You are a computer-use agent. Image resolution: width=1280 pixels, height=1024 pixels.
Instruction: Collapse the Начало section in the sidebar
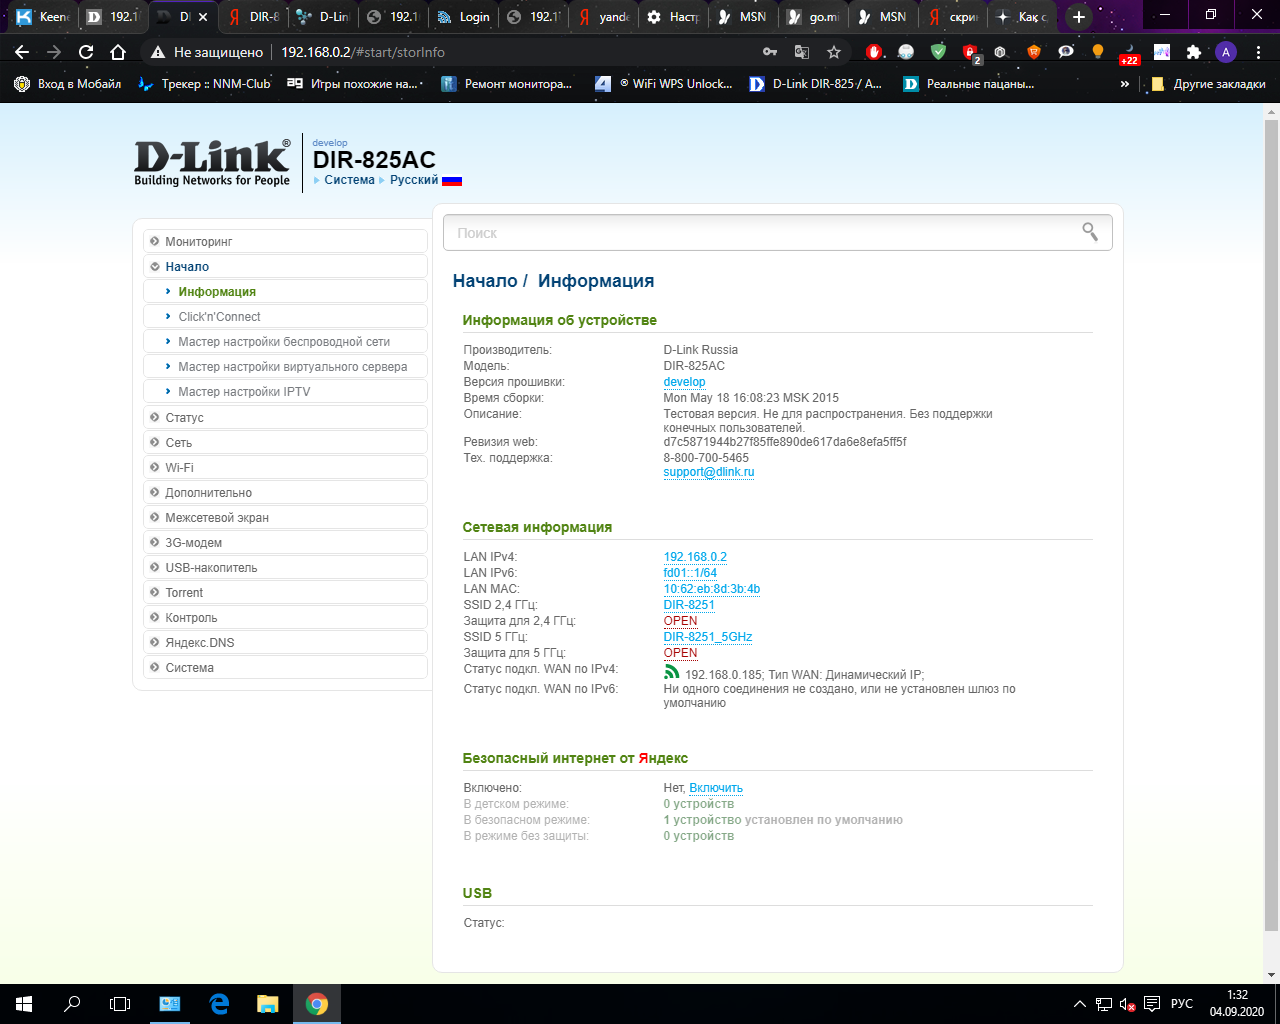click(x=285, y=267)
